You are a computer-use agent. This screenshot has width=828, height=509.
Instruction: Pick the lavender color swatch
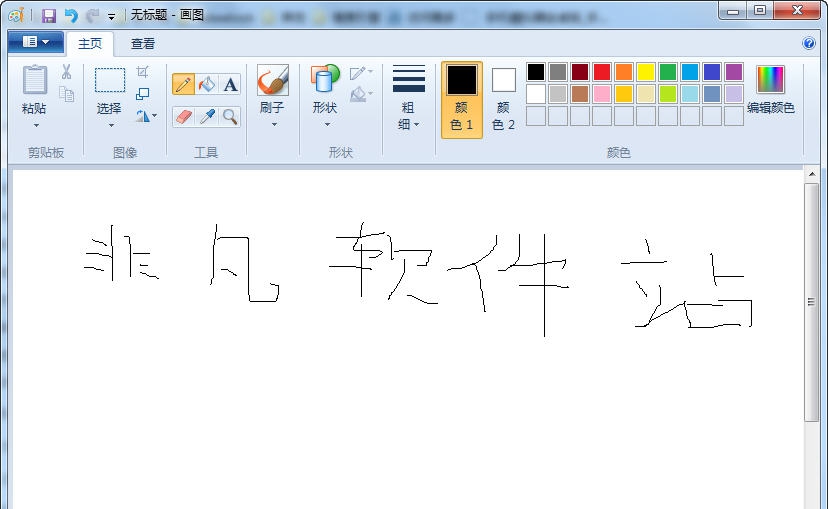pyautogui.click(x=734, y=94)
